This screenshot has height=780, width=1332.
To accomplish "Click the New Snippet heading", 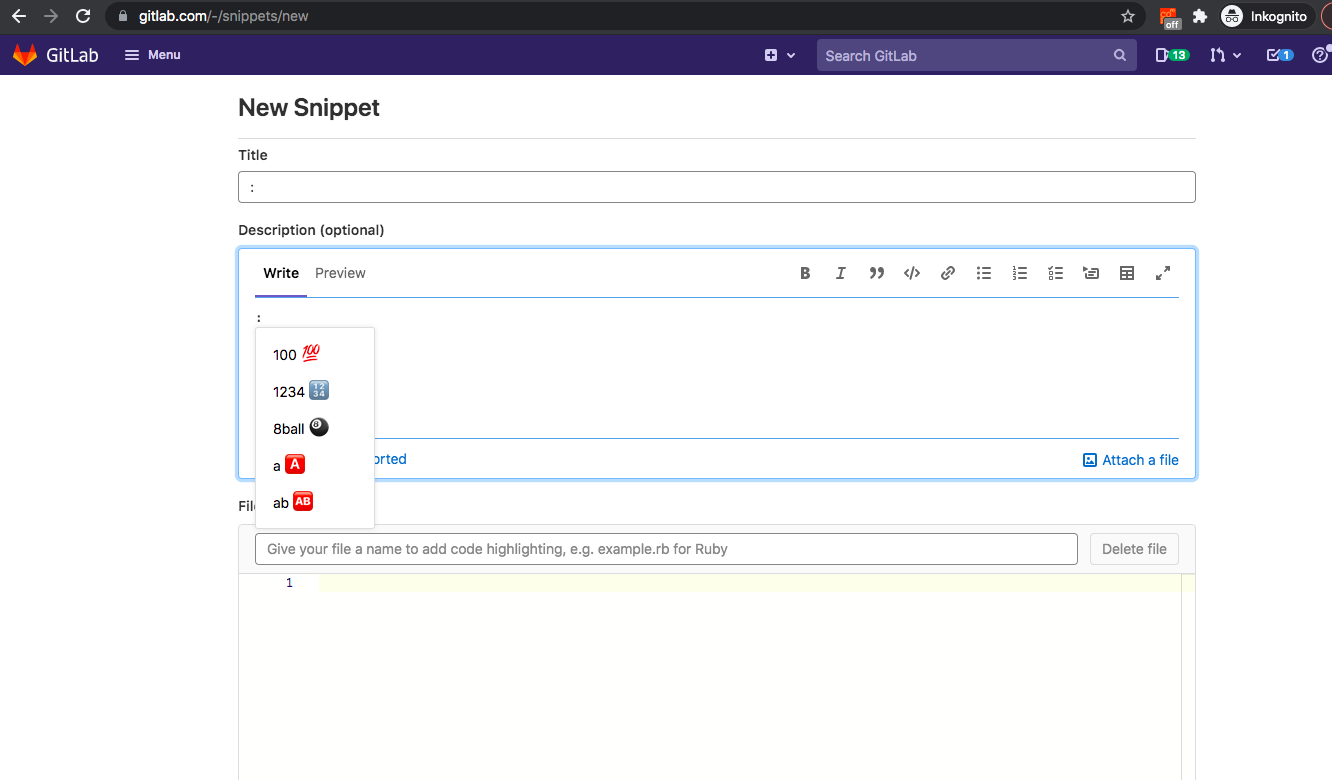I will [x=309, y=107].
